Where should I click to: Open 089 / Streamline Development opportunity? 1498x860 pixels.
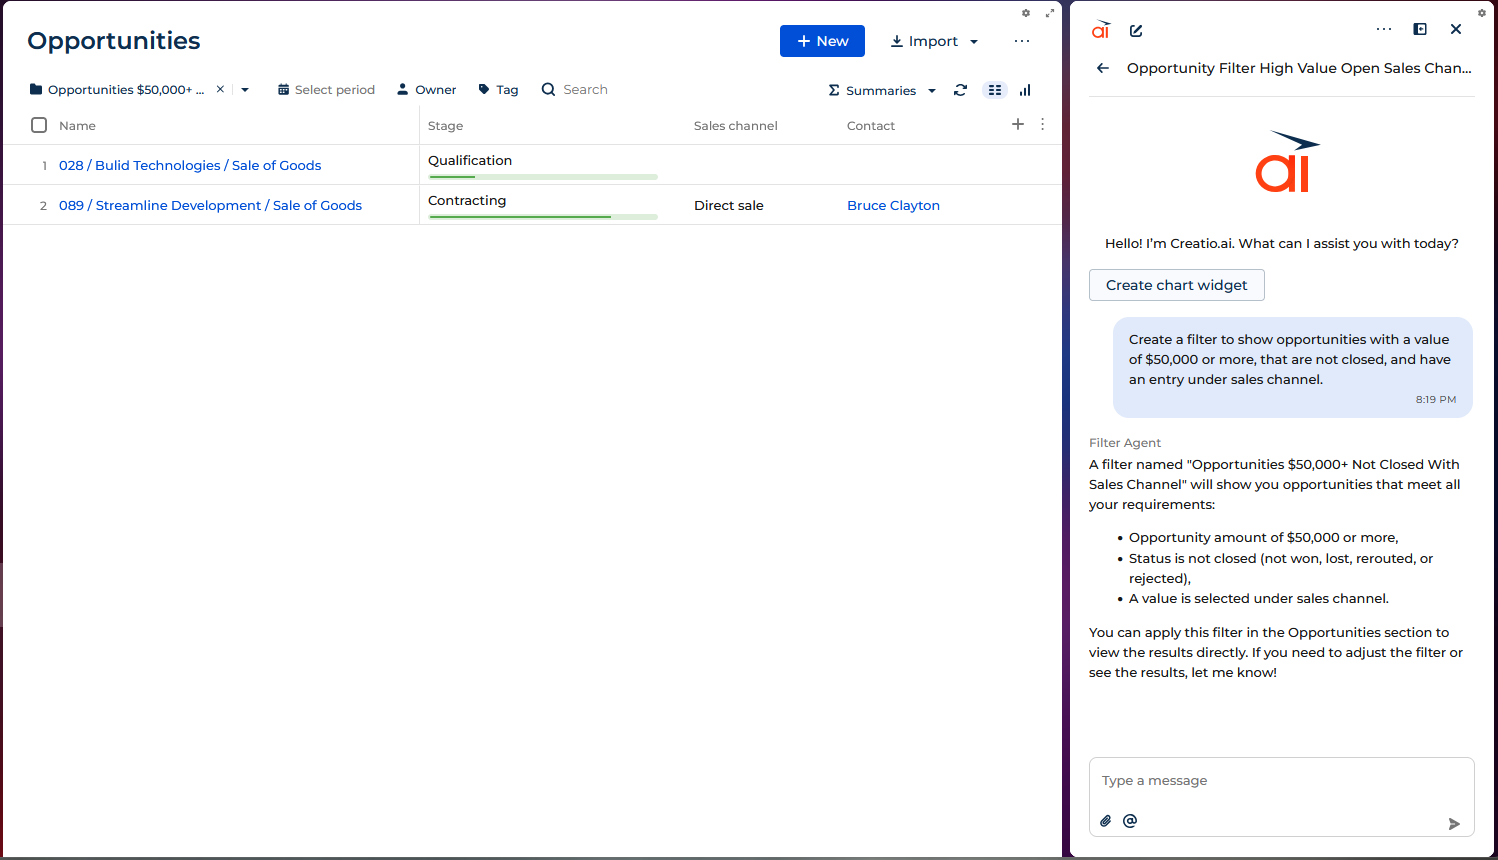coord(210,205)
